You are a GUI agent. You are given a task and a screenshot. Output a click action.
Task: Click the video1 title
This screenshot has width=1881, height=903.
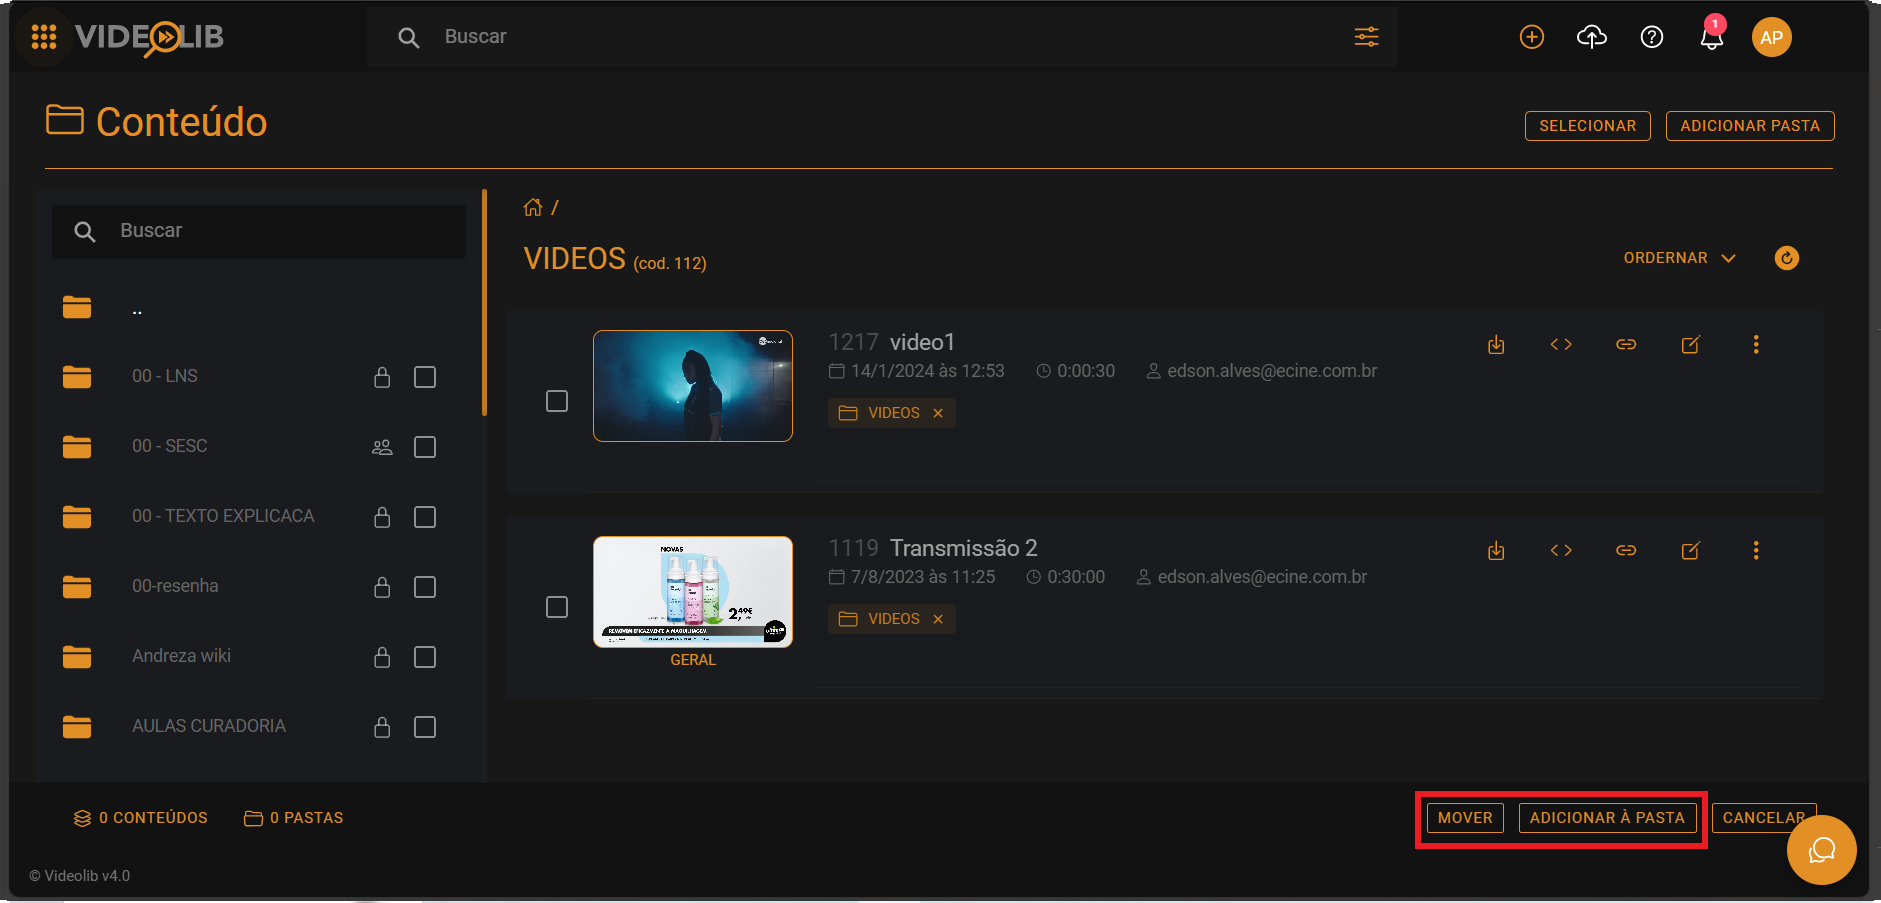(922, 342)
